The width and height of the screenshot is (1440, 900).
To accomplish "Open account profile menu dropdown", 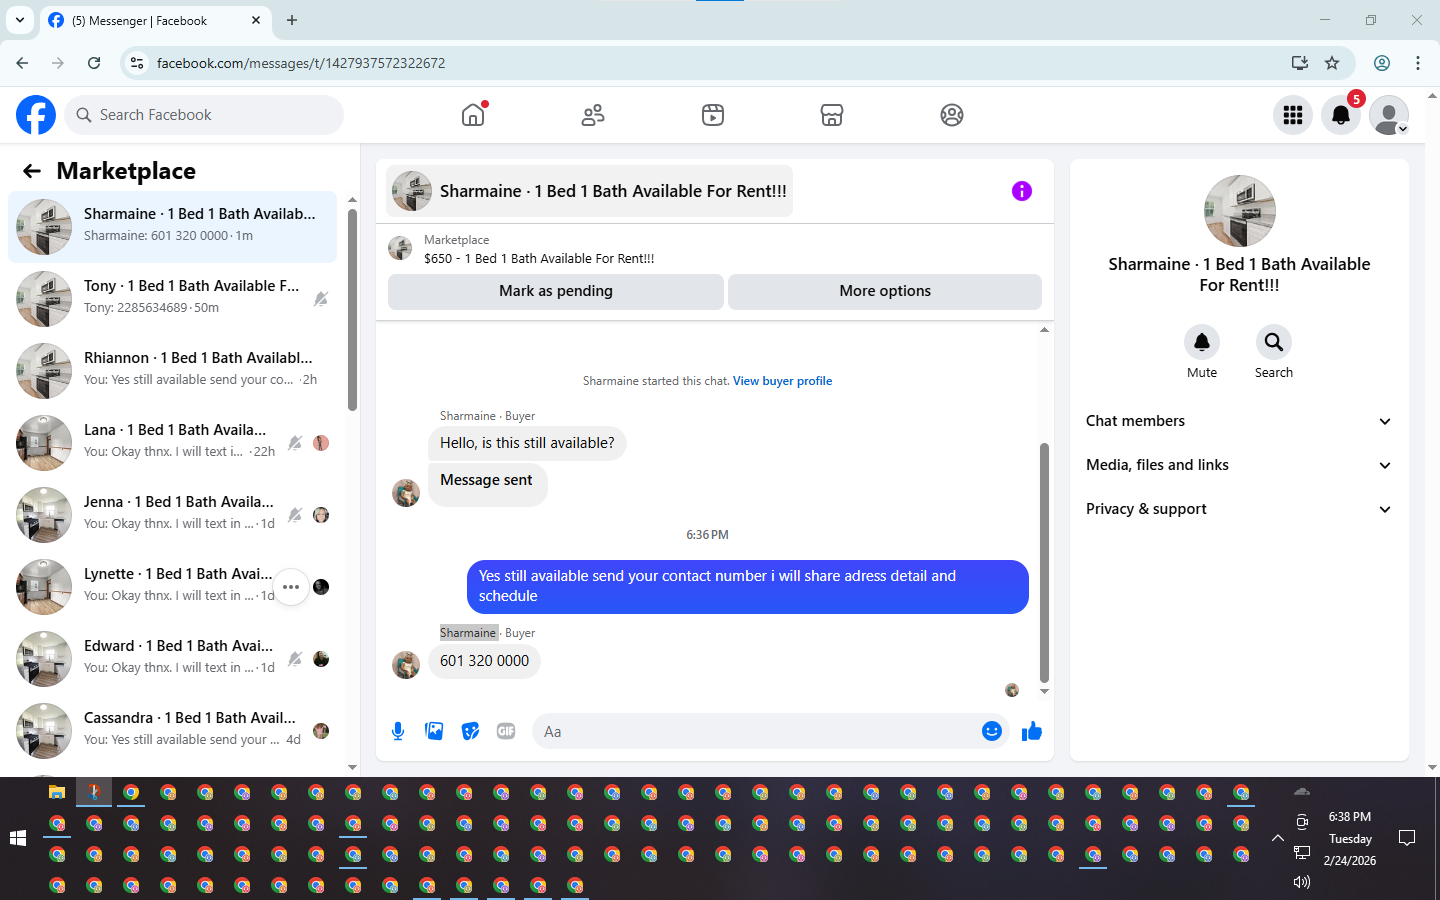I will point(1389,115).
